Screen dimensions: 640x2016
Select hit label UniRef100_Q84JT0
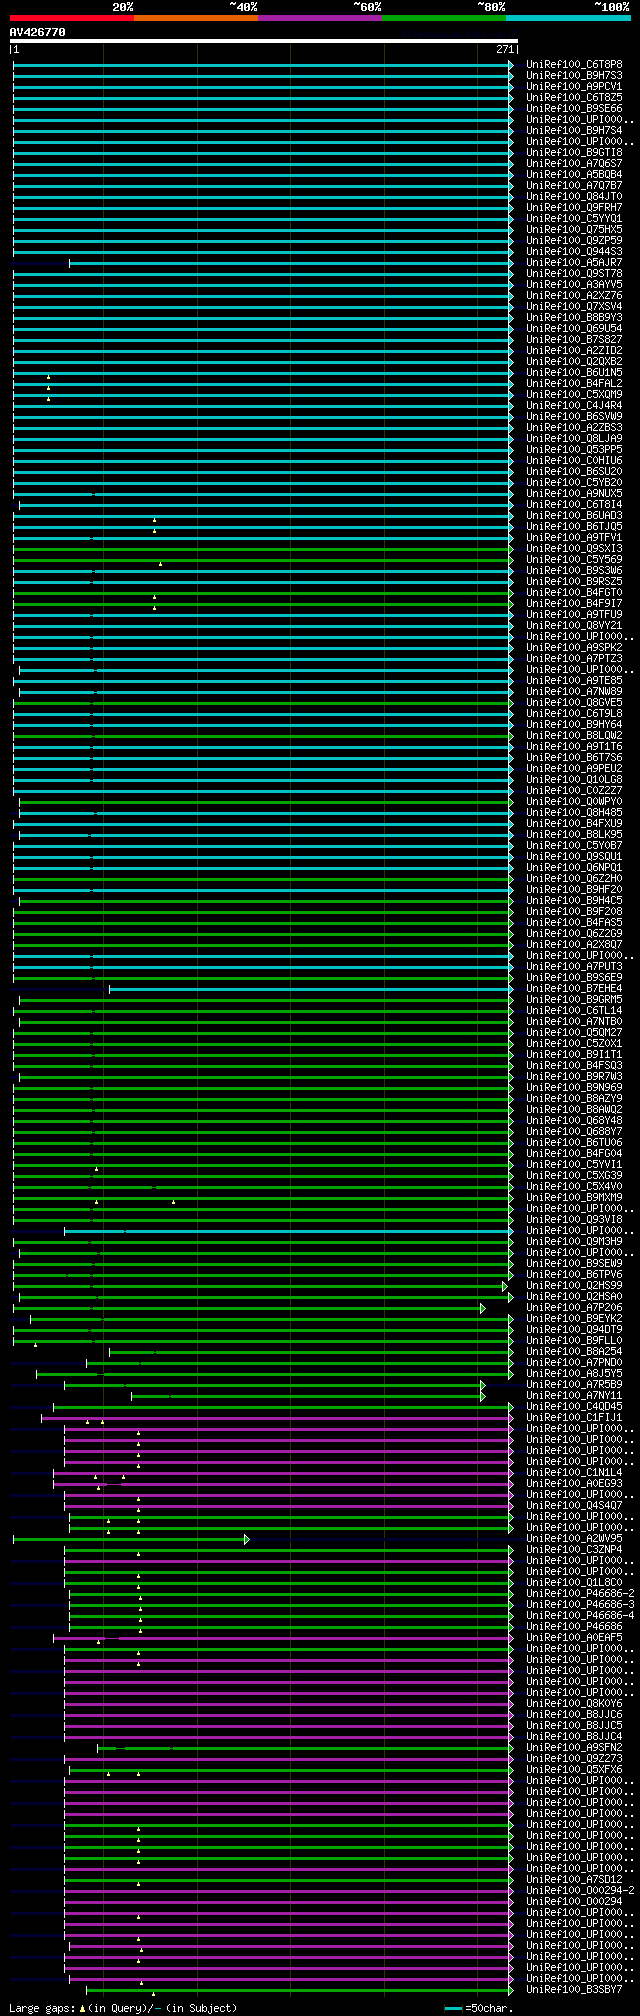tap(574, 196)
